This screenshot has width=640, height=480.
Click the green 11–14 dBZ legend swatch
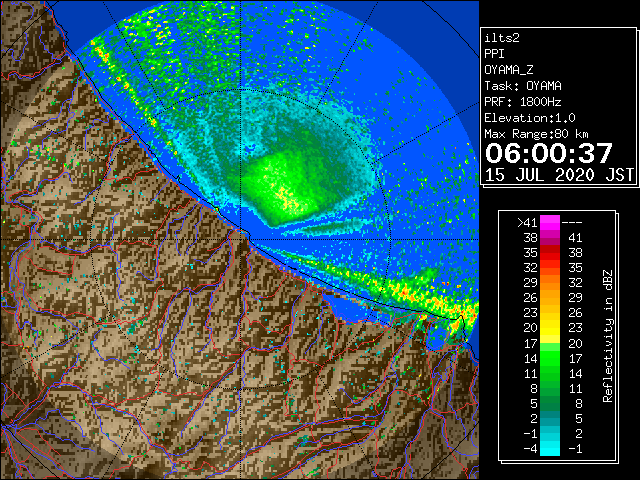(550, 373)
